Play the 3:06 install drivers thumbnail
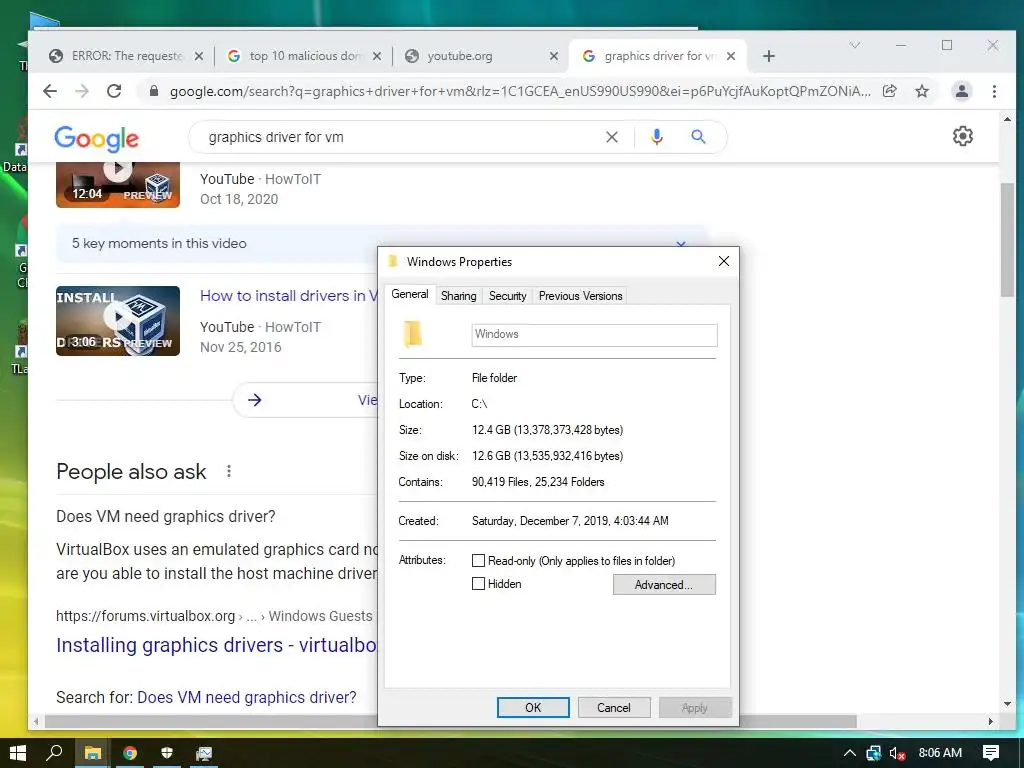This screenshot has width=1024, height=768. click(x=118, y=321)
